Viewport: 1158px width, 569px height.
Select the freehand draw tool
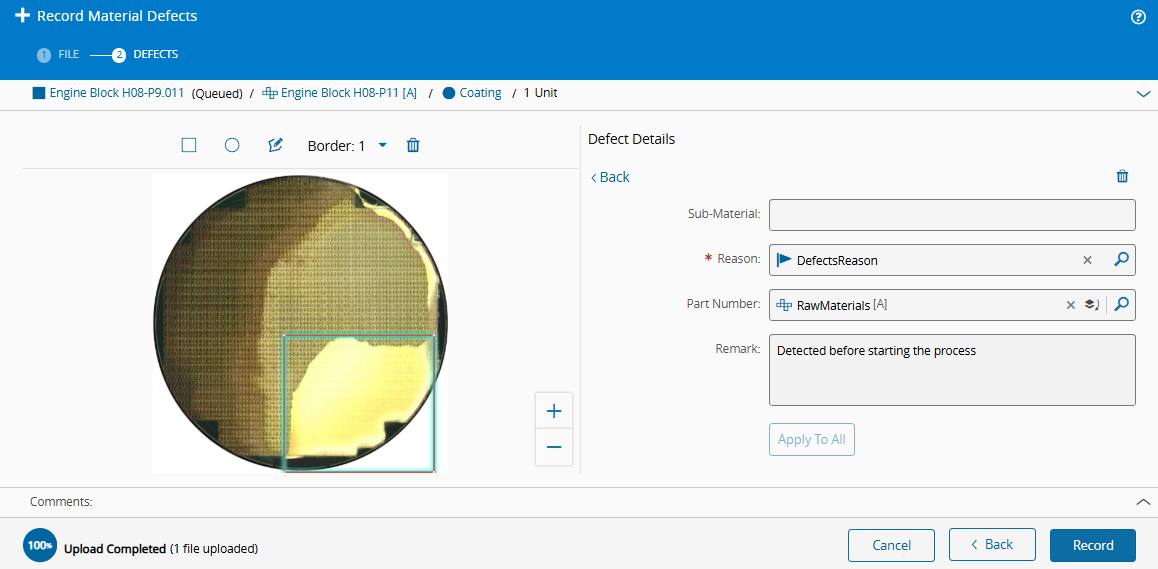[x=275, y=146]
